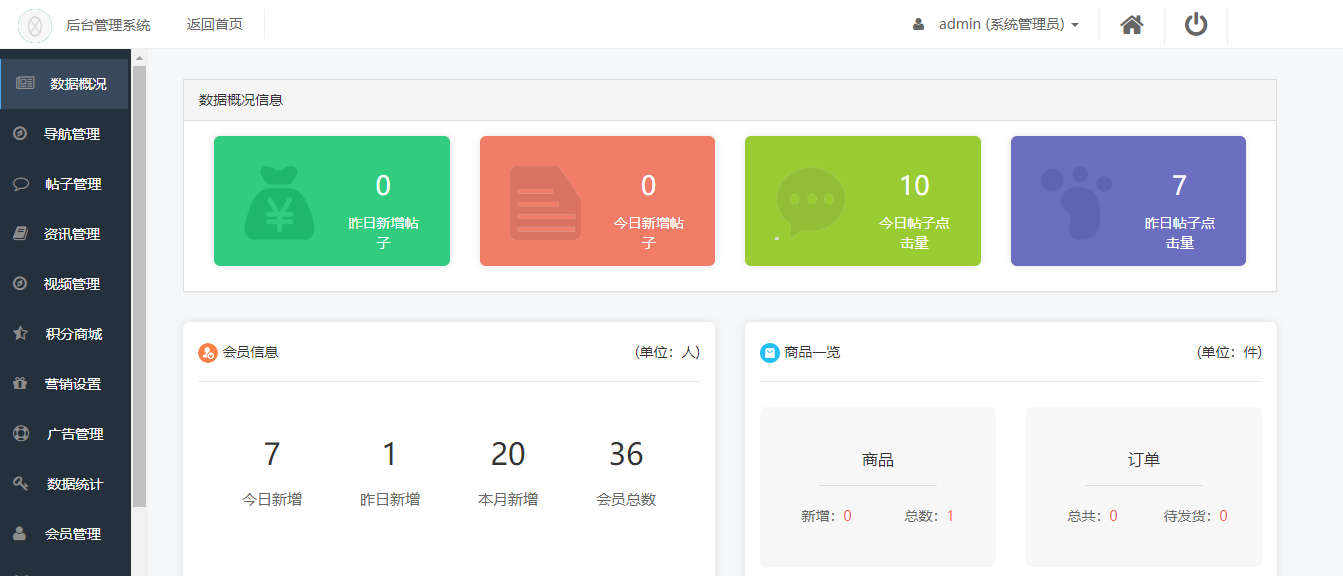Click the book icon beside 资讯管理

coord(20,234)
